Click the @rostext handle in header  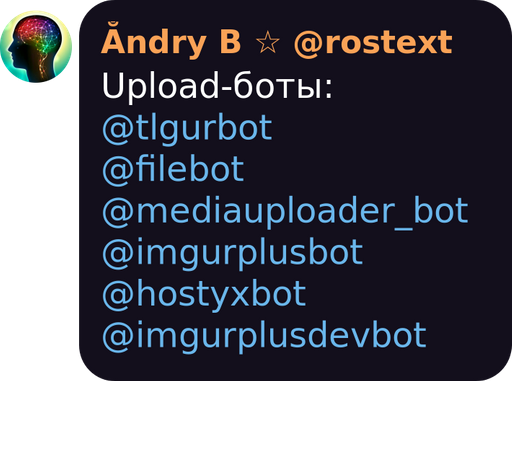pyautogui.click(x=373, y=43)
